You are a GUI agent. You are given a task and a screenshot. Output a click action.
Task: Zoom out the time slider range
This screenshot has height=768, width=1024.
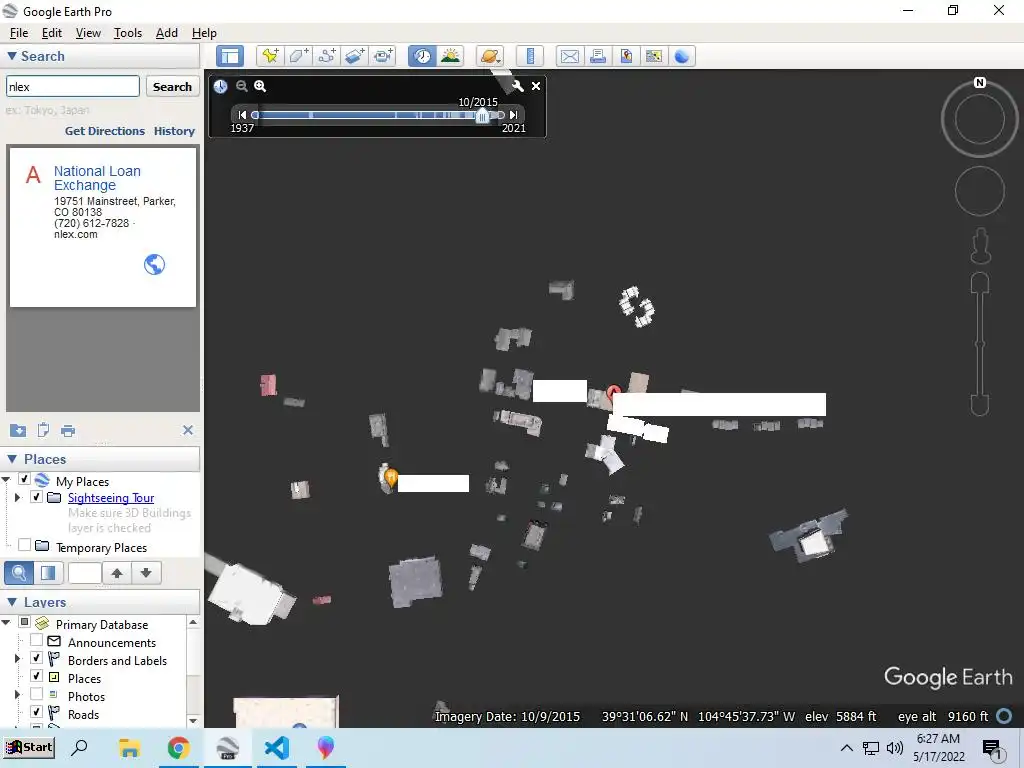(x=242, y=86)
